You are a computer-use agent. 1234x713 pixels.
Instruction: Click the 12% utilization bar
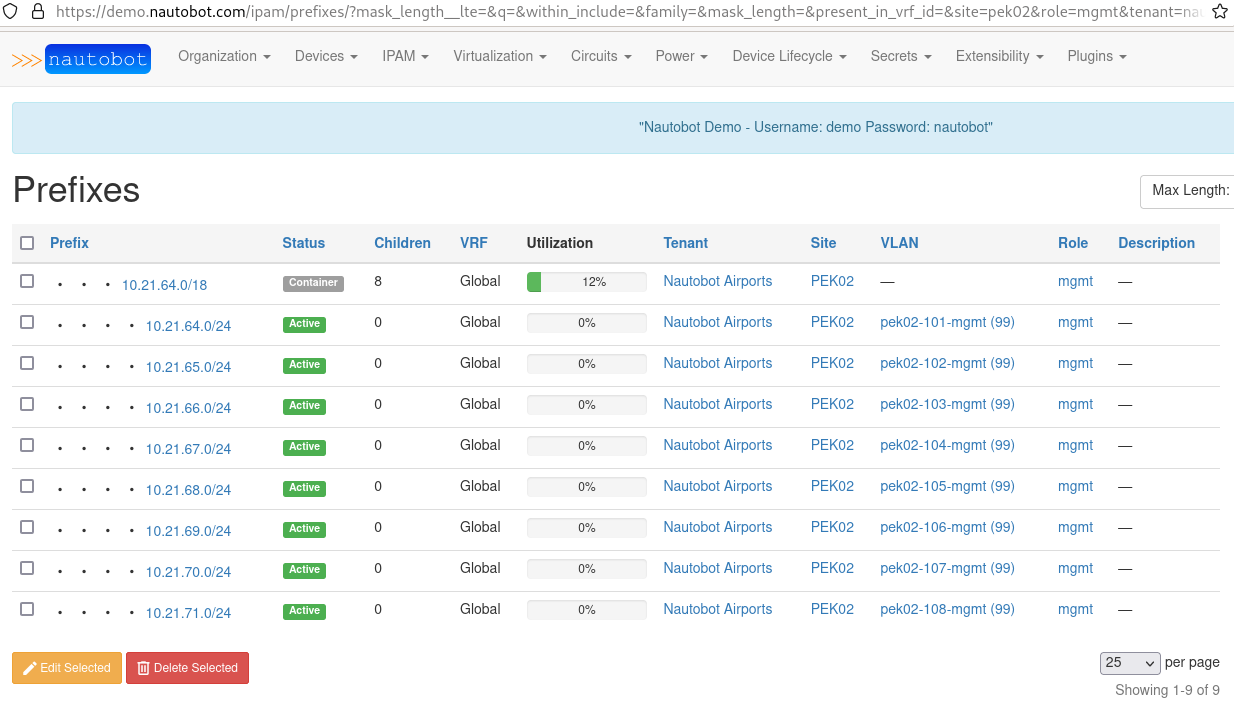click(587, 282)
